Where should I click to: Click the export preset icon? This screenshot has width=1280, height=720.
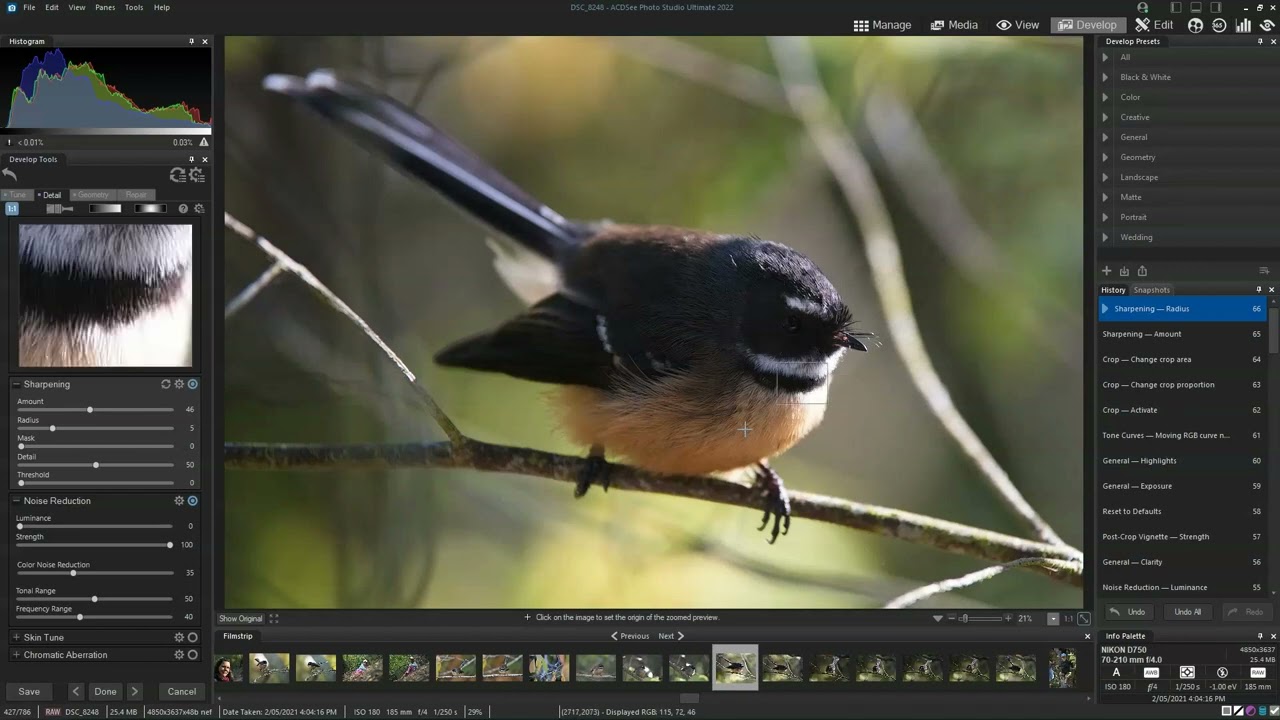click(x=1142, y=271)
